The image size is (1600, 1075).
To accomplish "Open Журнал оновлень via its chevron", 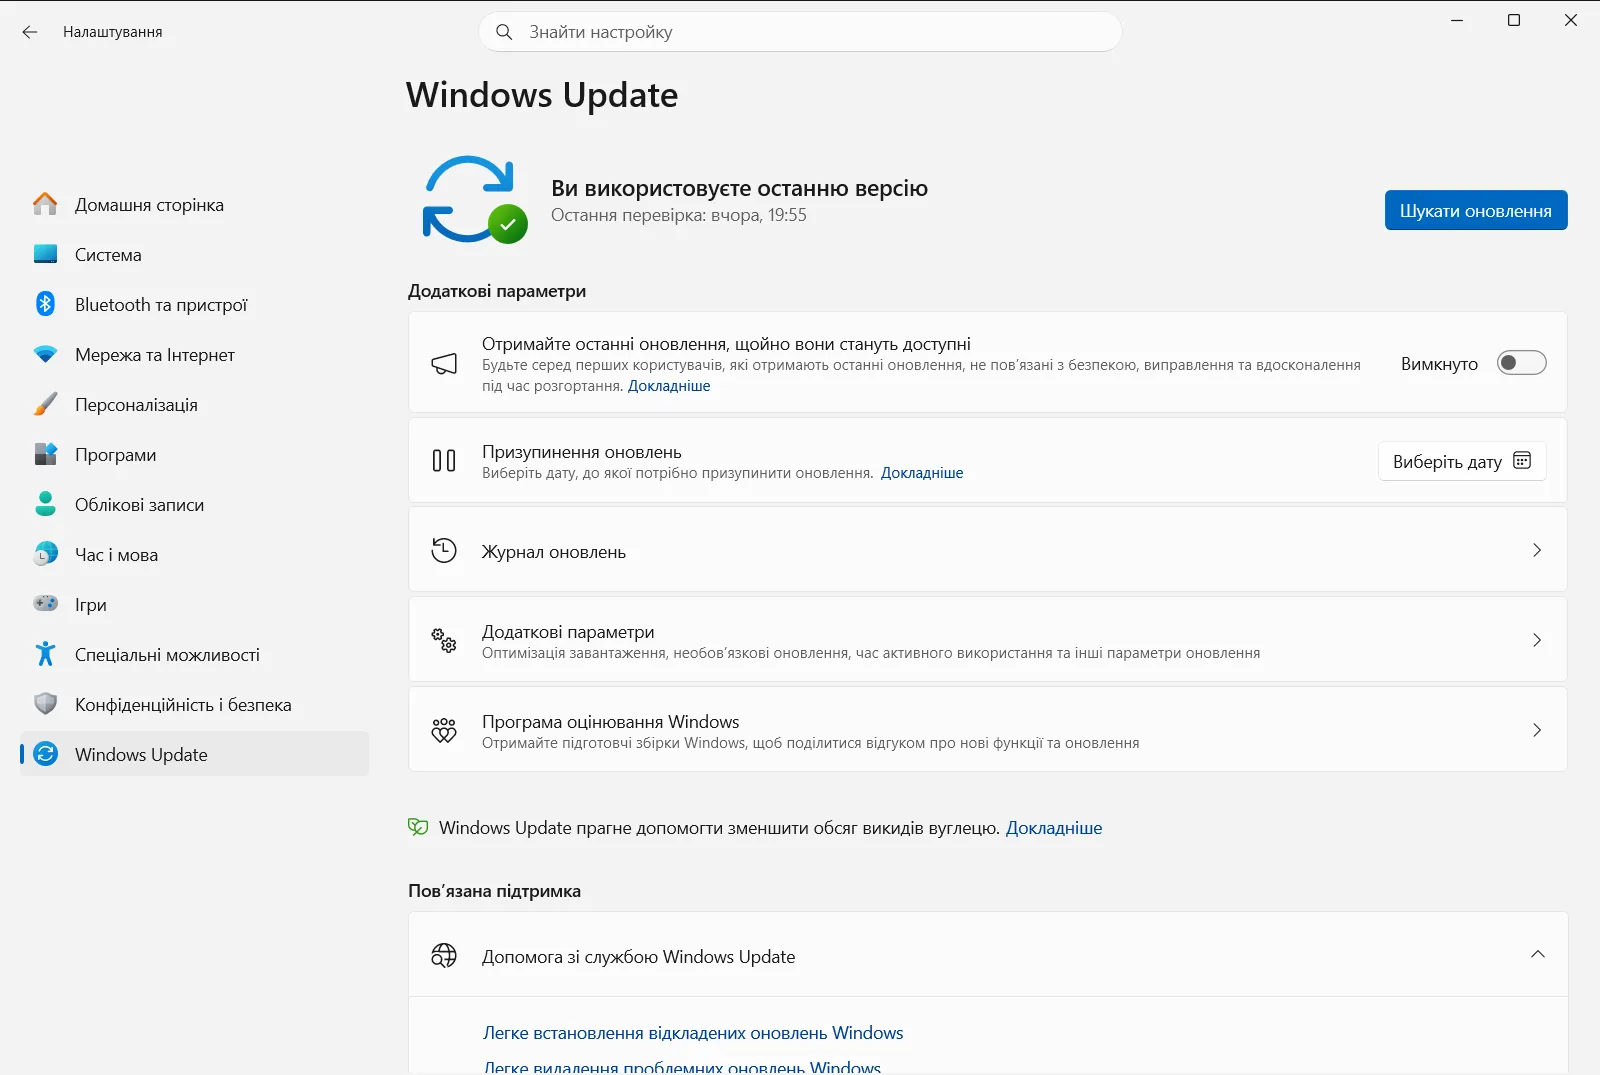I will 1537,550.
